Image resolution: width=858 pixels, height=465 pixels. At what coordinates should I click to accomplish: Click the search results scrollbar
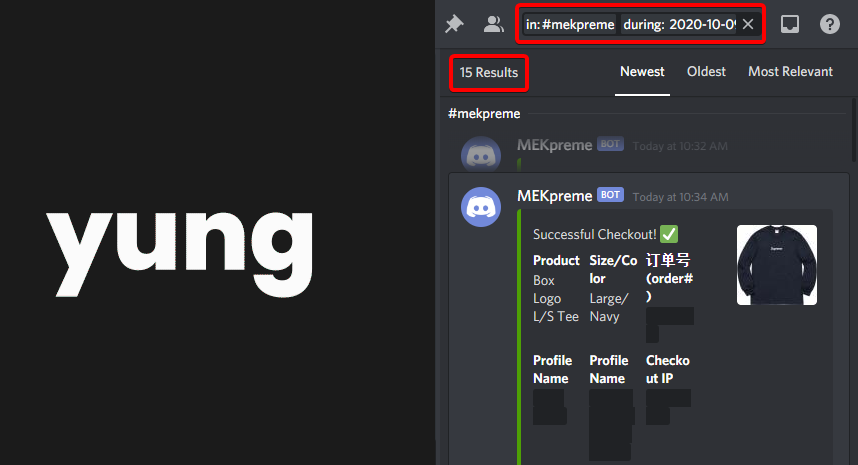point(854,130)
